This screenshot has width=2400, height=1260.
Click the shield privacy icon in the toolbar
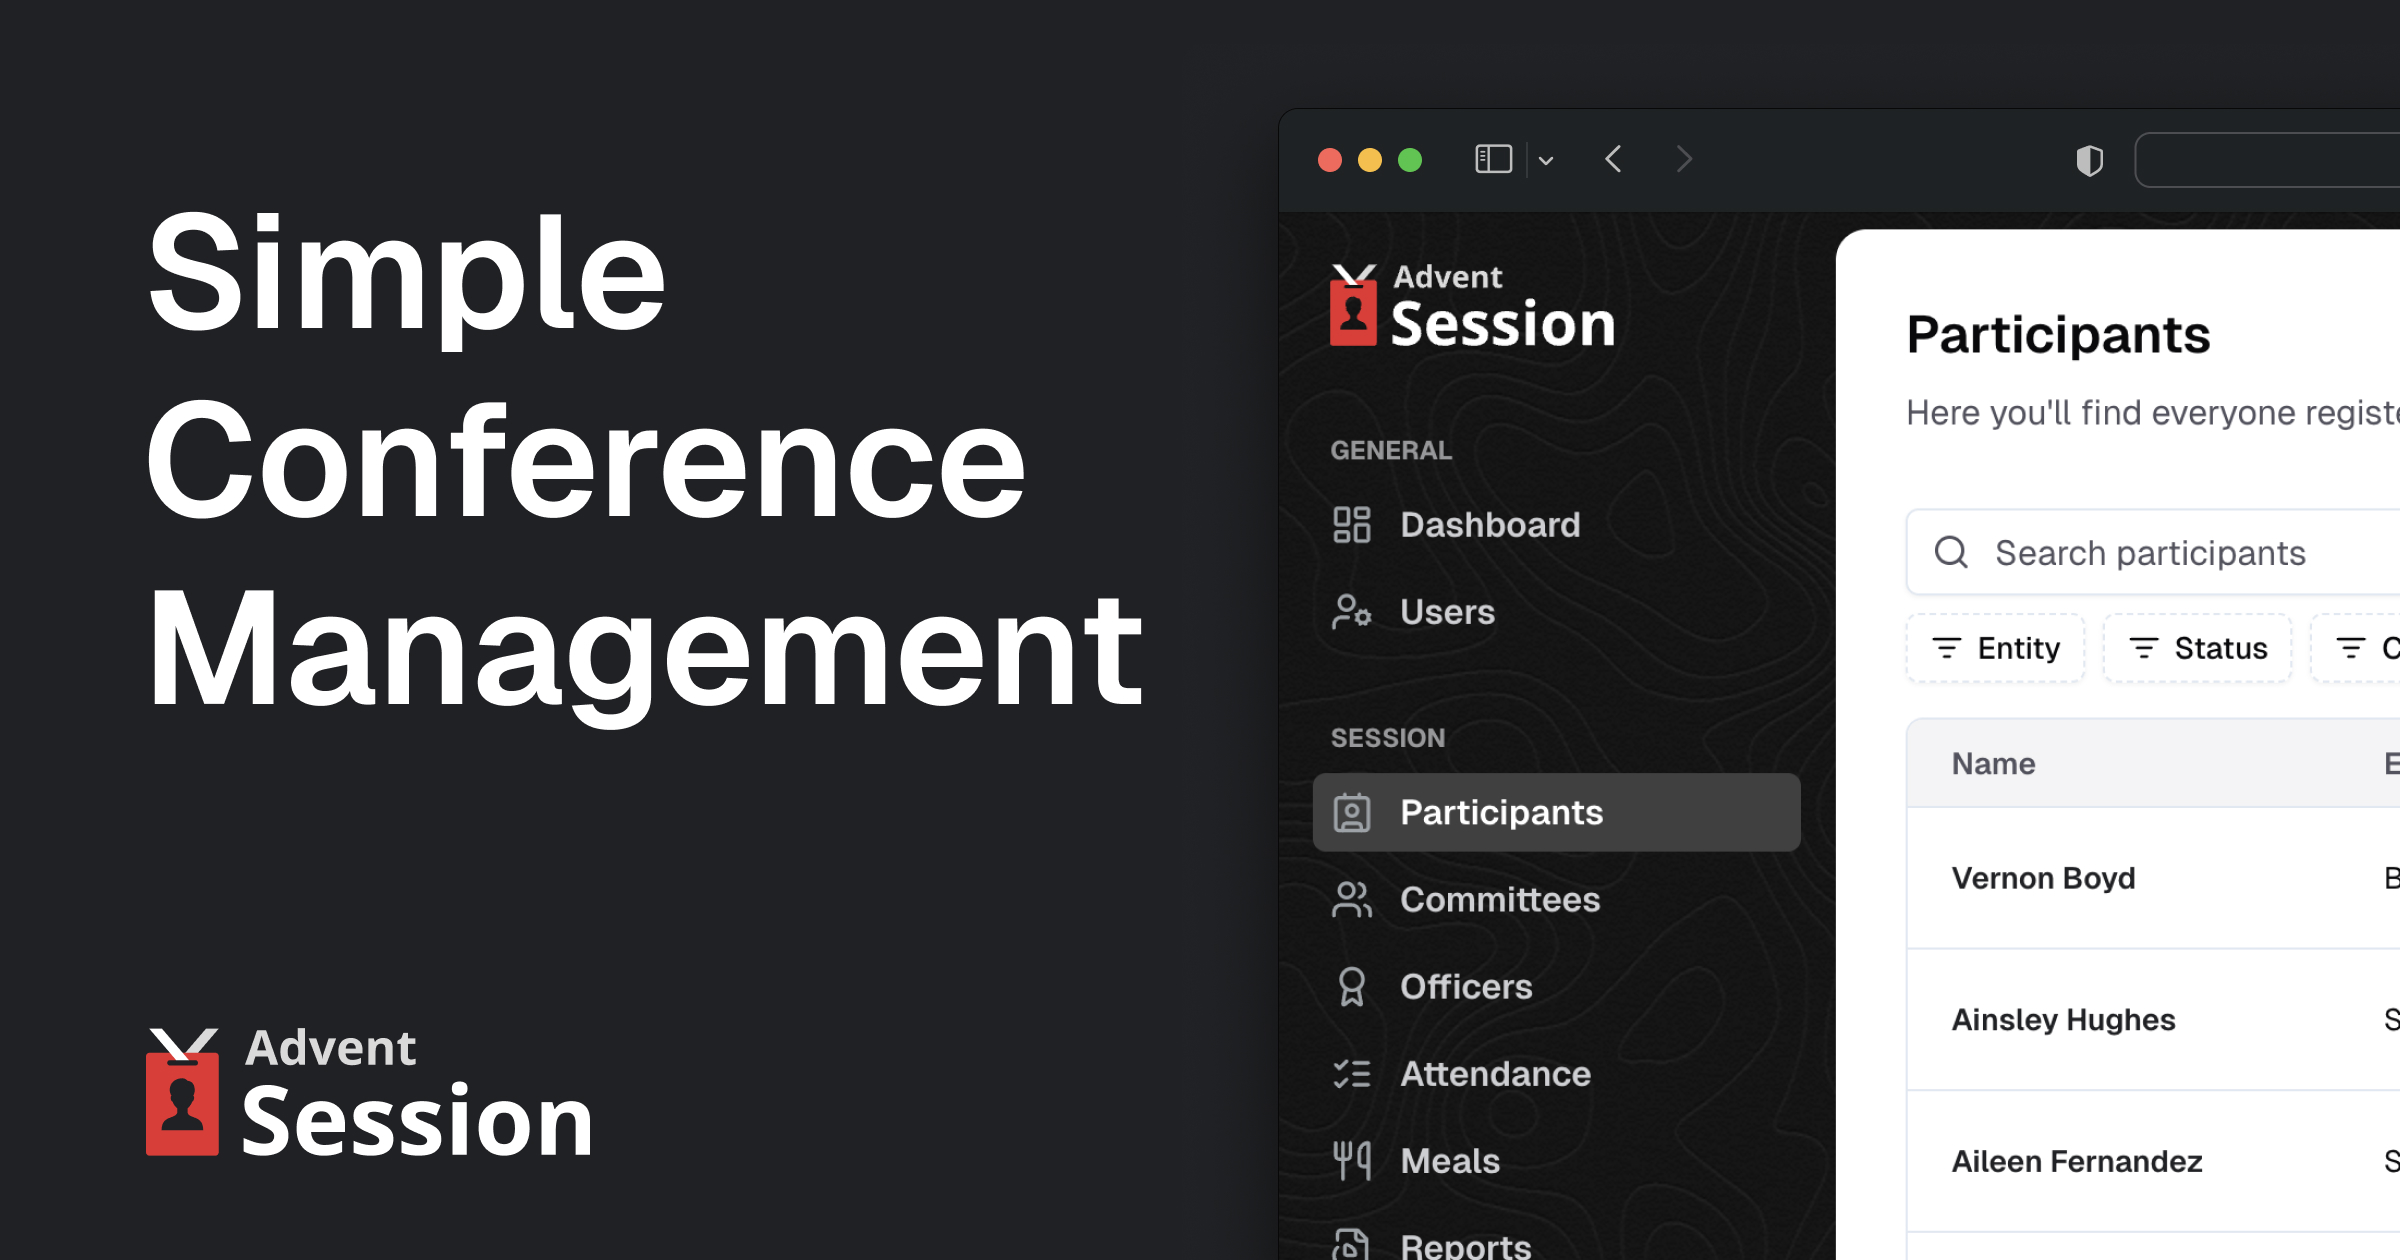click(x=2091, y=159)
